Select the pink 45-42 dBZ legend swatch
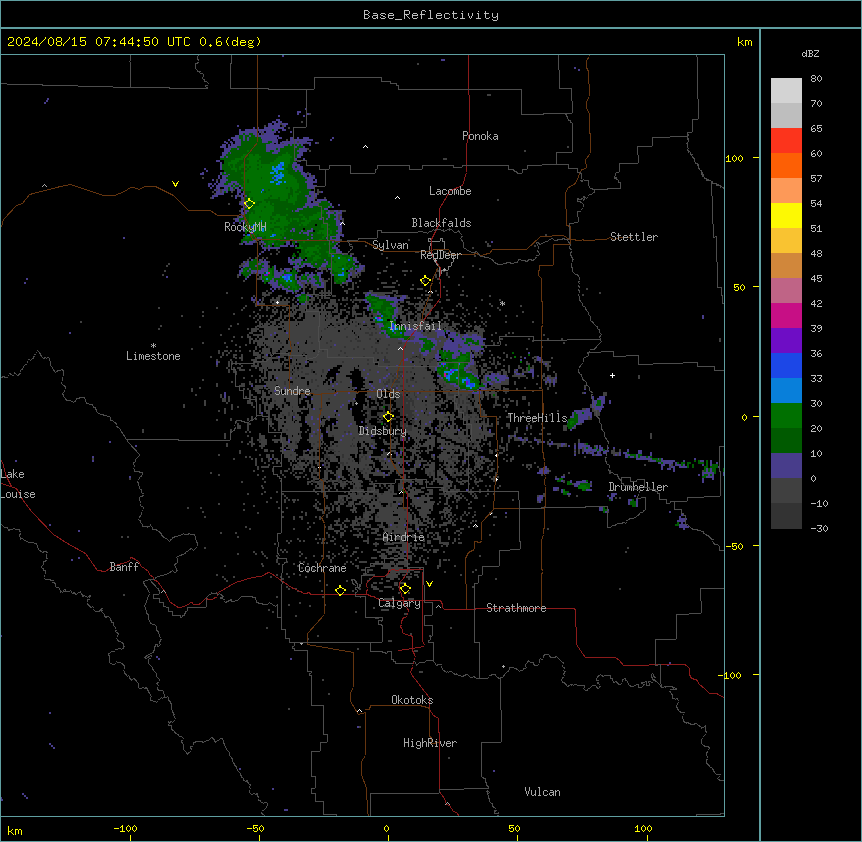 [x=786, y=290]
